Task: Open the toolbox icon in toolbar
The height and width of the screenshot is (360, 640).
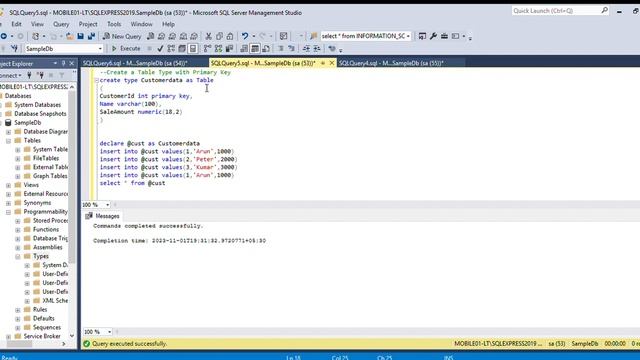Action: [x=444, y=36]
